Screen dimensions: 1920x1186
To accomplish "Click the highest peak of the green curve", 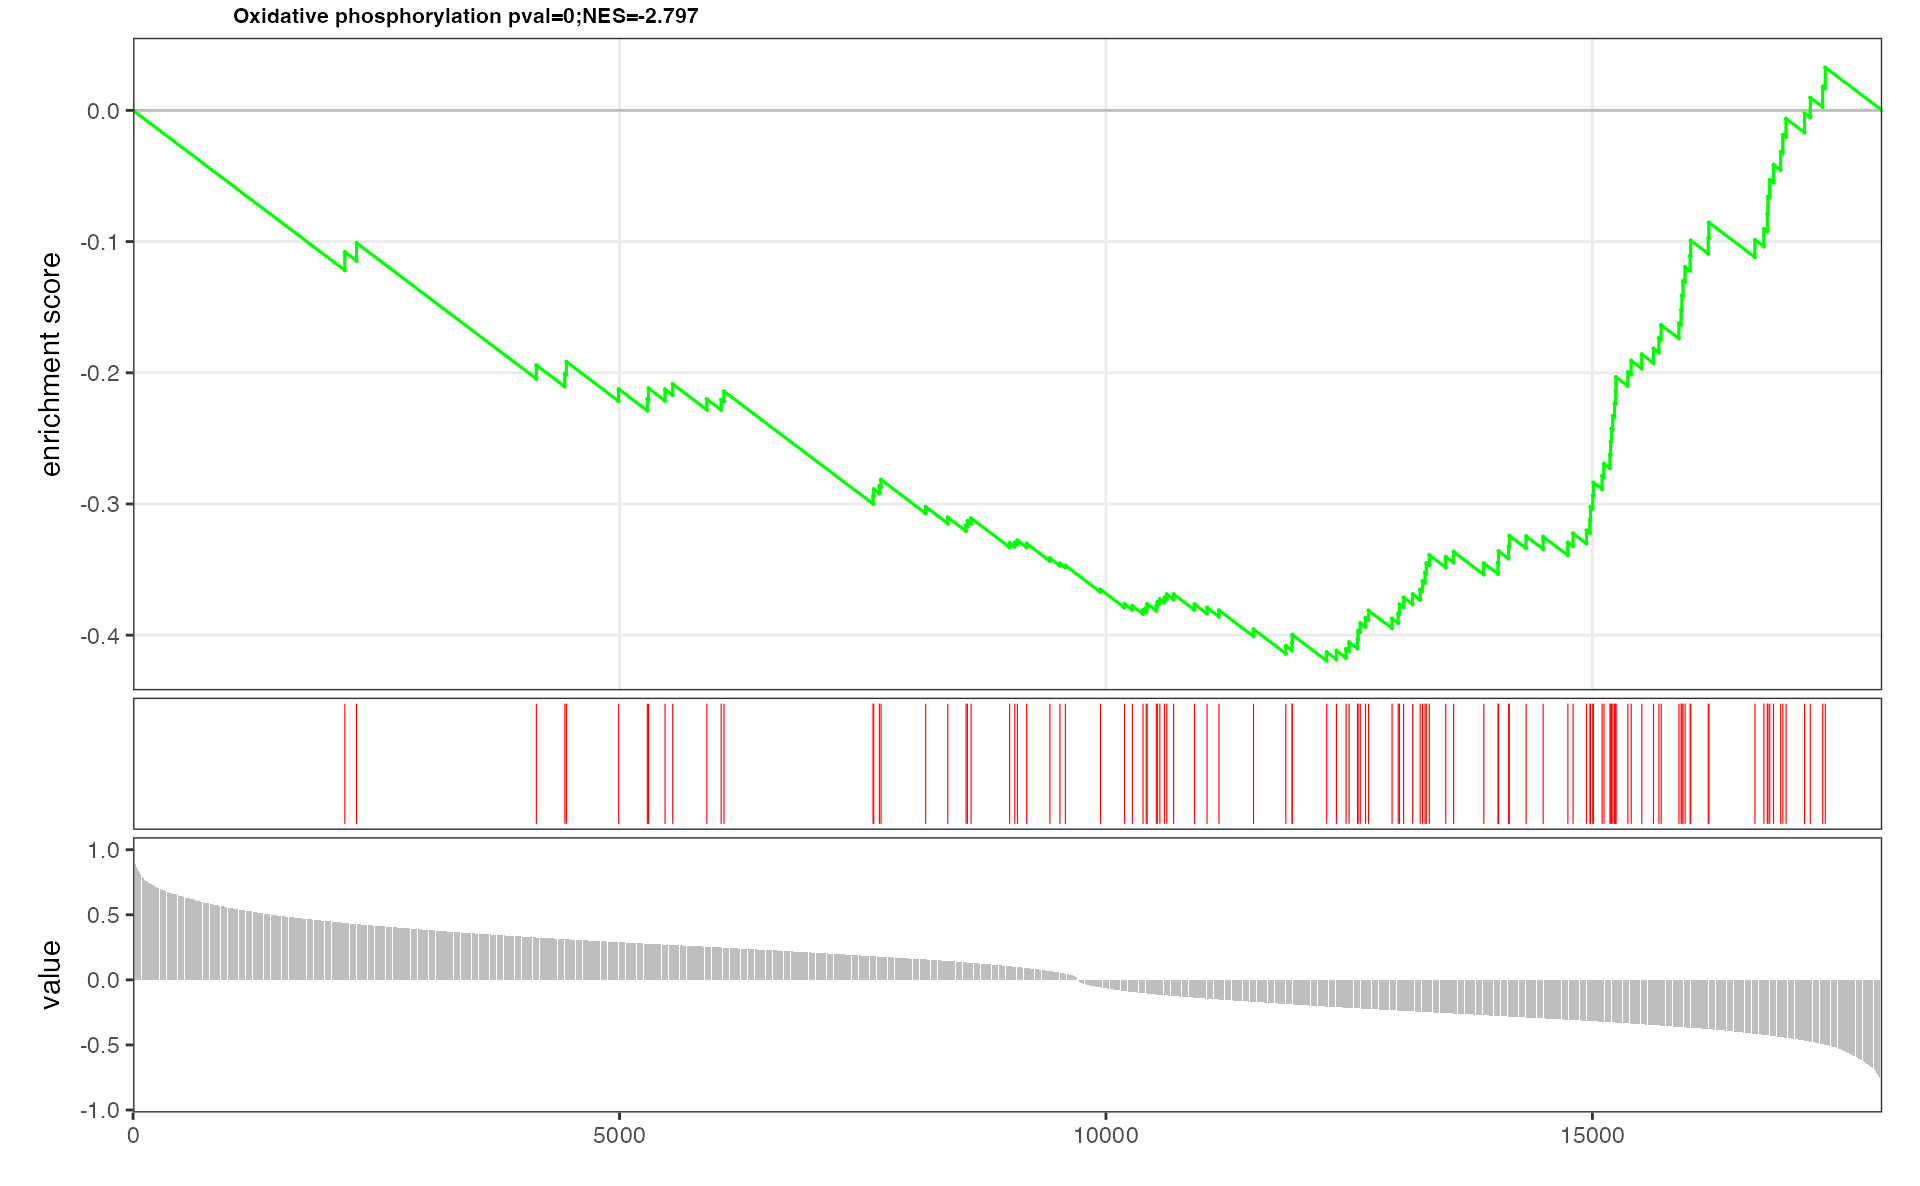I will point(1825,68).
